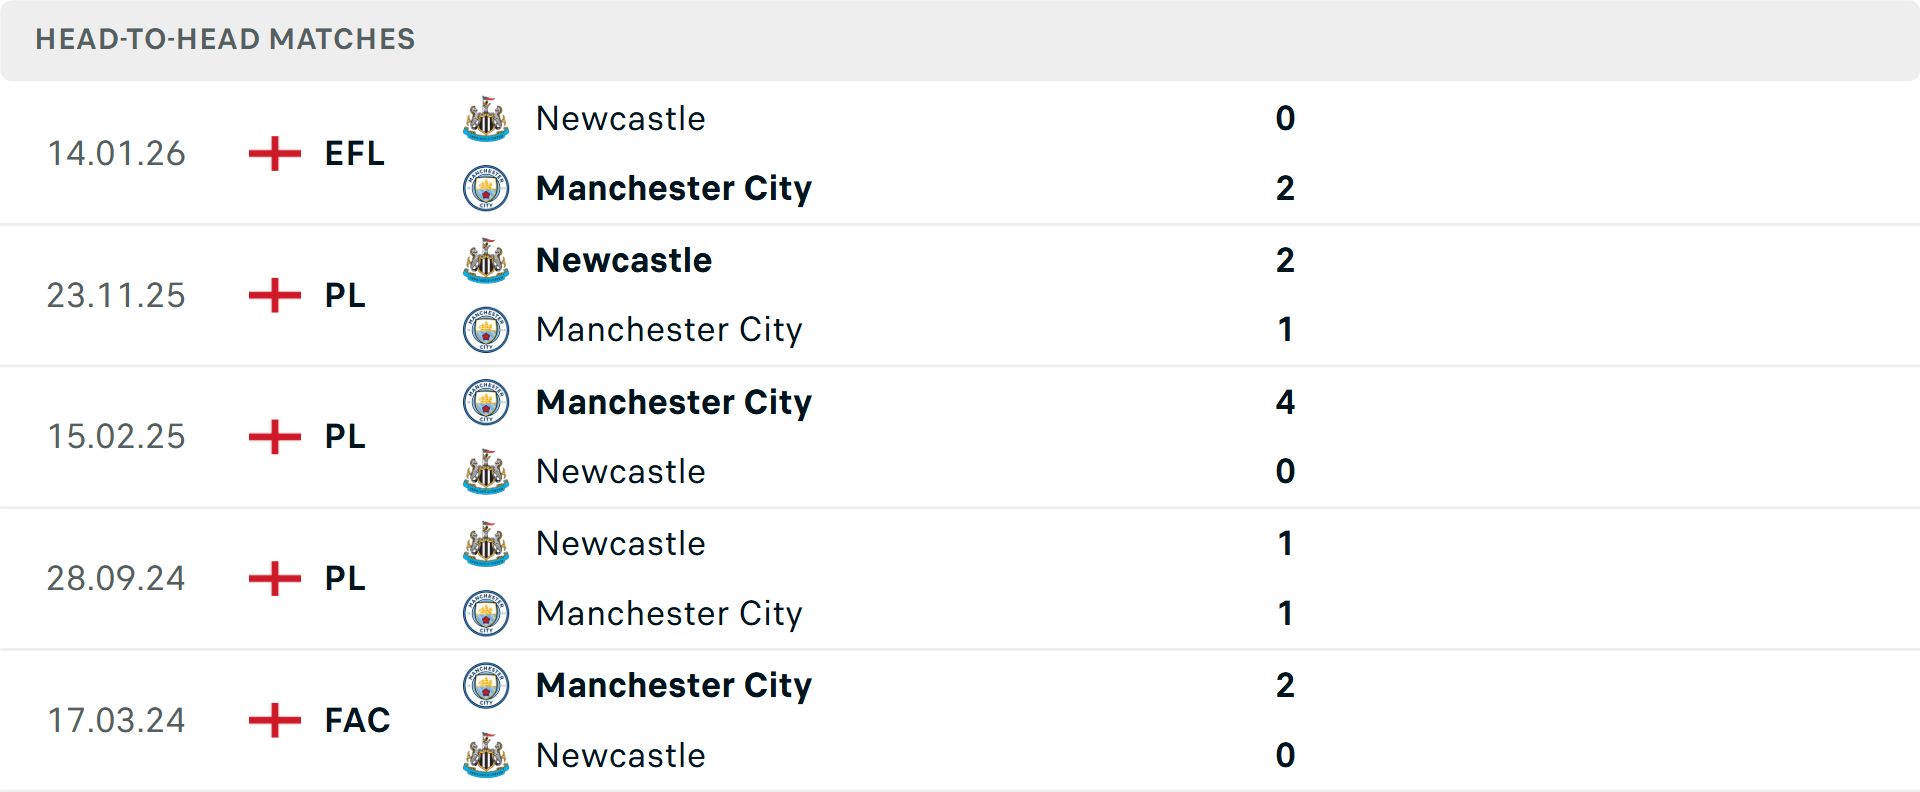Click the 28.09.24 match date
Screen dimensions: 1920x792
116,578
